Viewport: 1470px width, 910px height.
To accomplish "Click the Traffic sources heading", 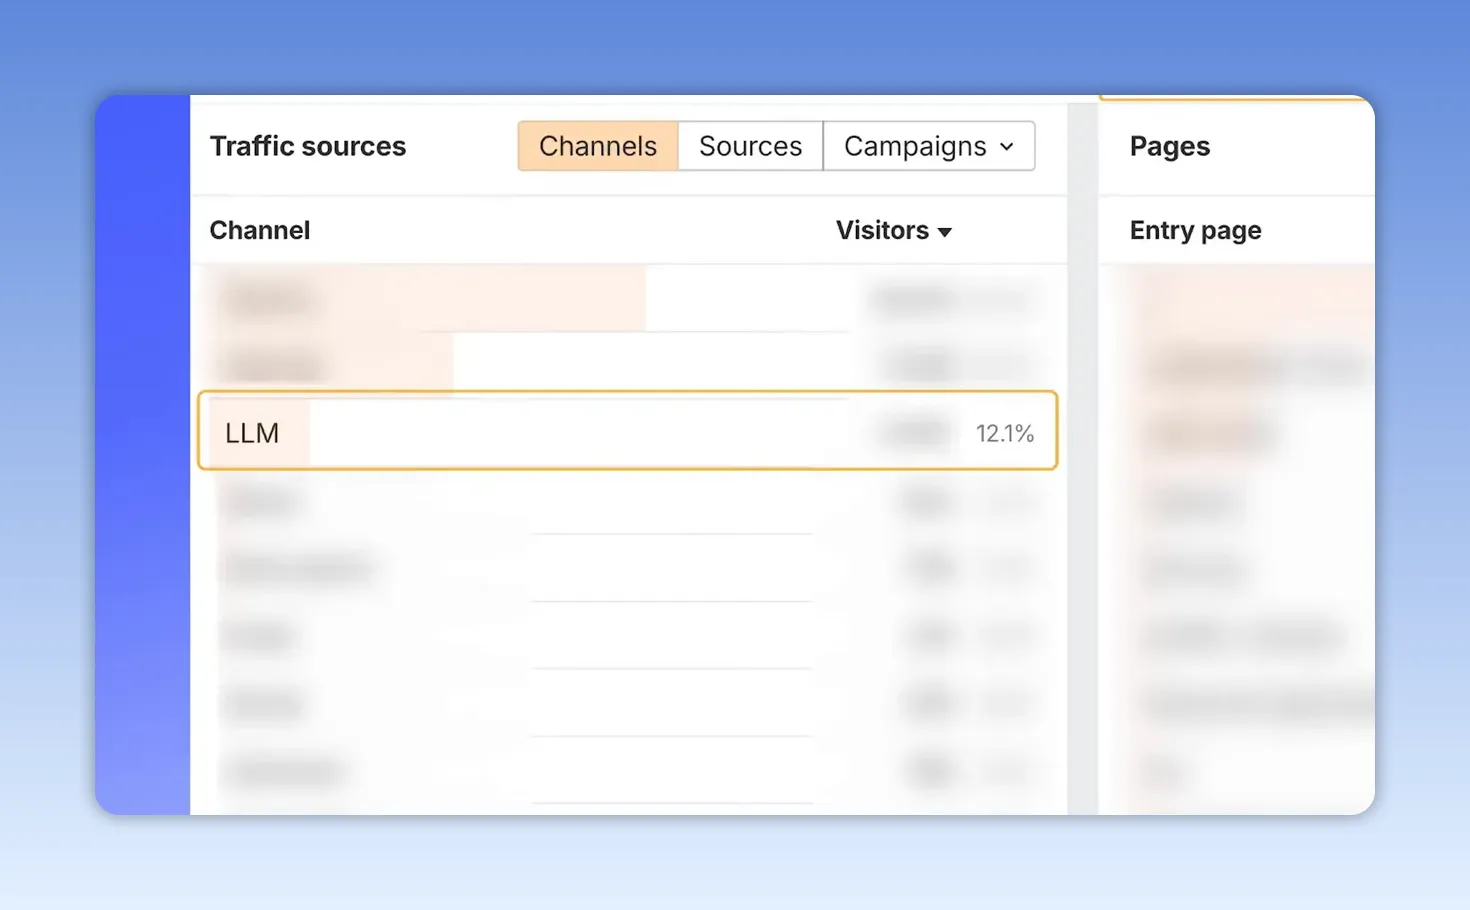I will click(x=308, y=146).
